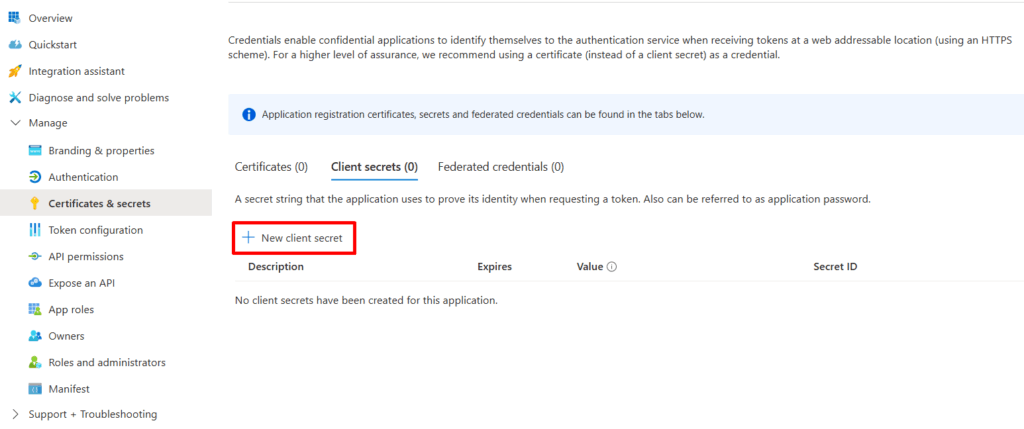This screenshot has height=429, width=1024.
Task: Open Roles and administrators page
Action: (x=107, y=362)
